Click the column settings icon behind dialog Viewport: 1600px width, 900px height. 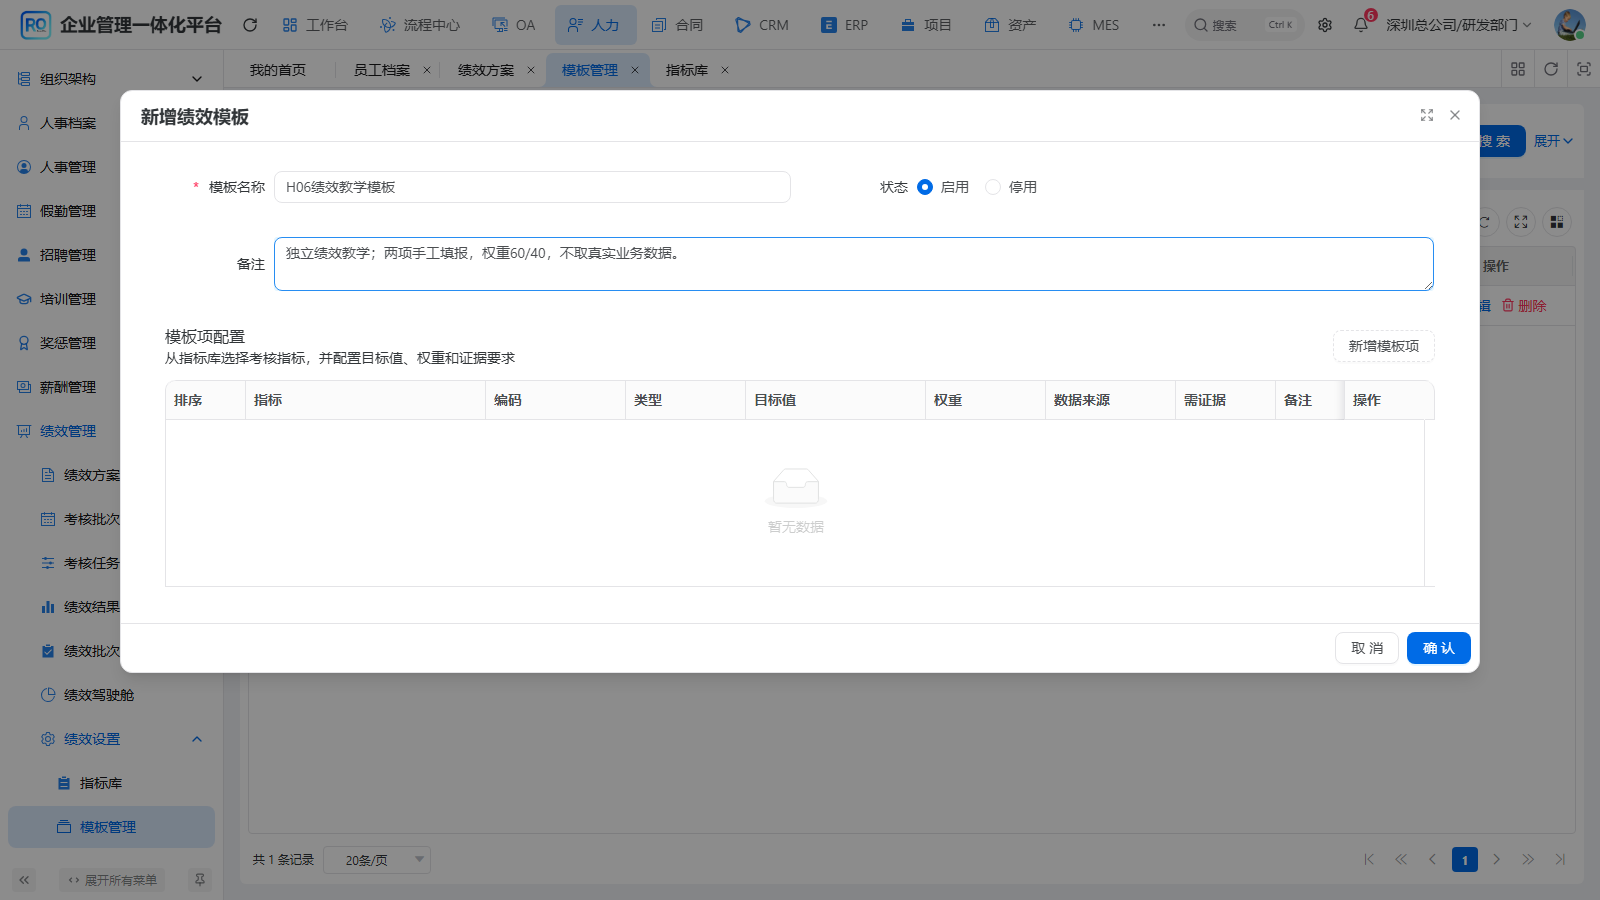1557,222
